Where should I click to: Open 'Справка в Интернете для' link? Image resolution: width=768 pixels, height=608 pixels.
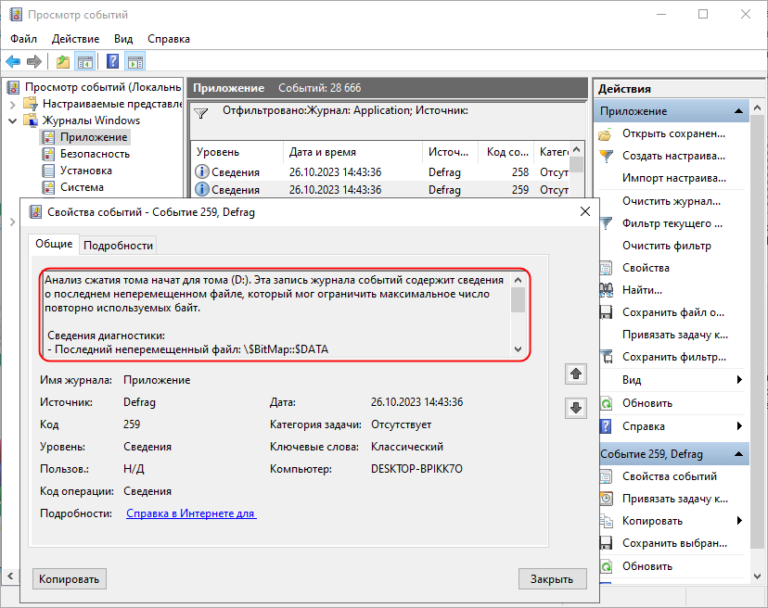coord(190,513)
